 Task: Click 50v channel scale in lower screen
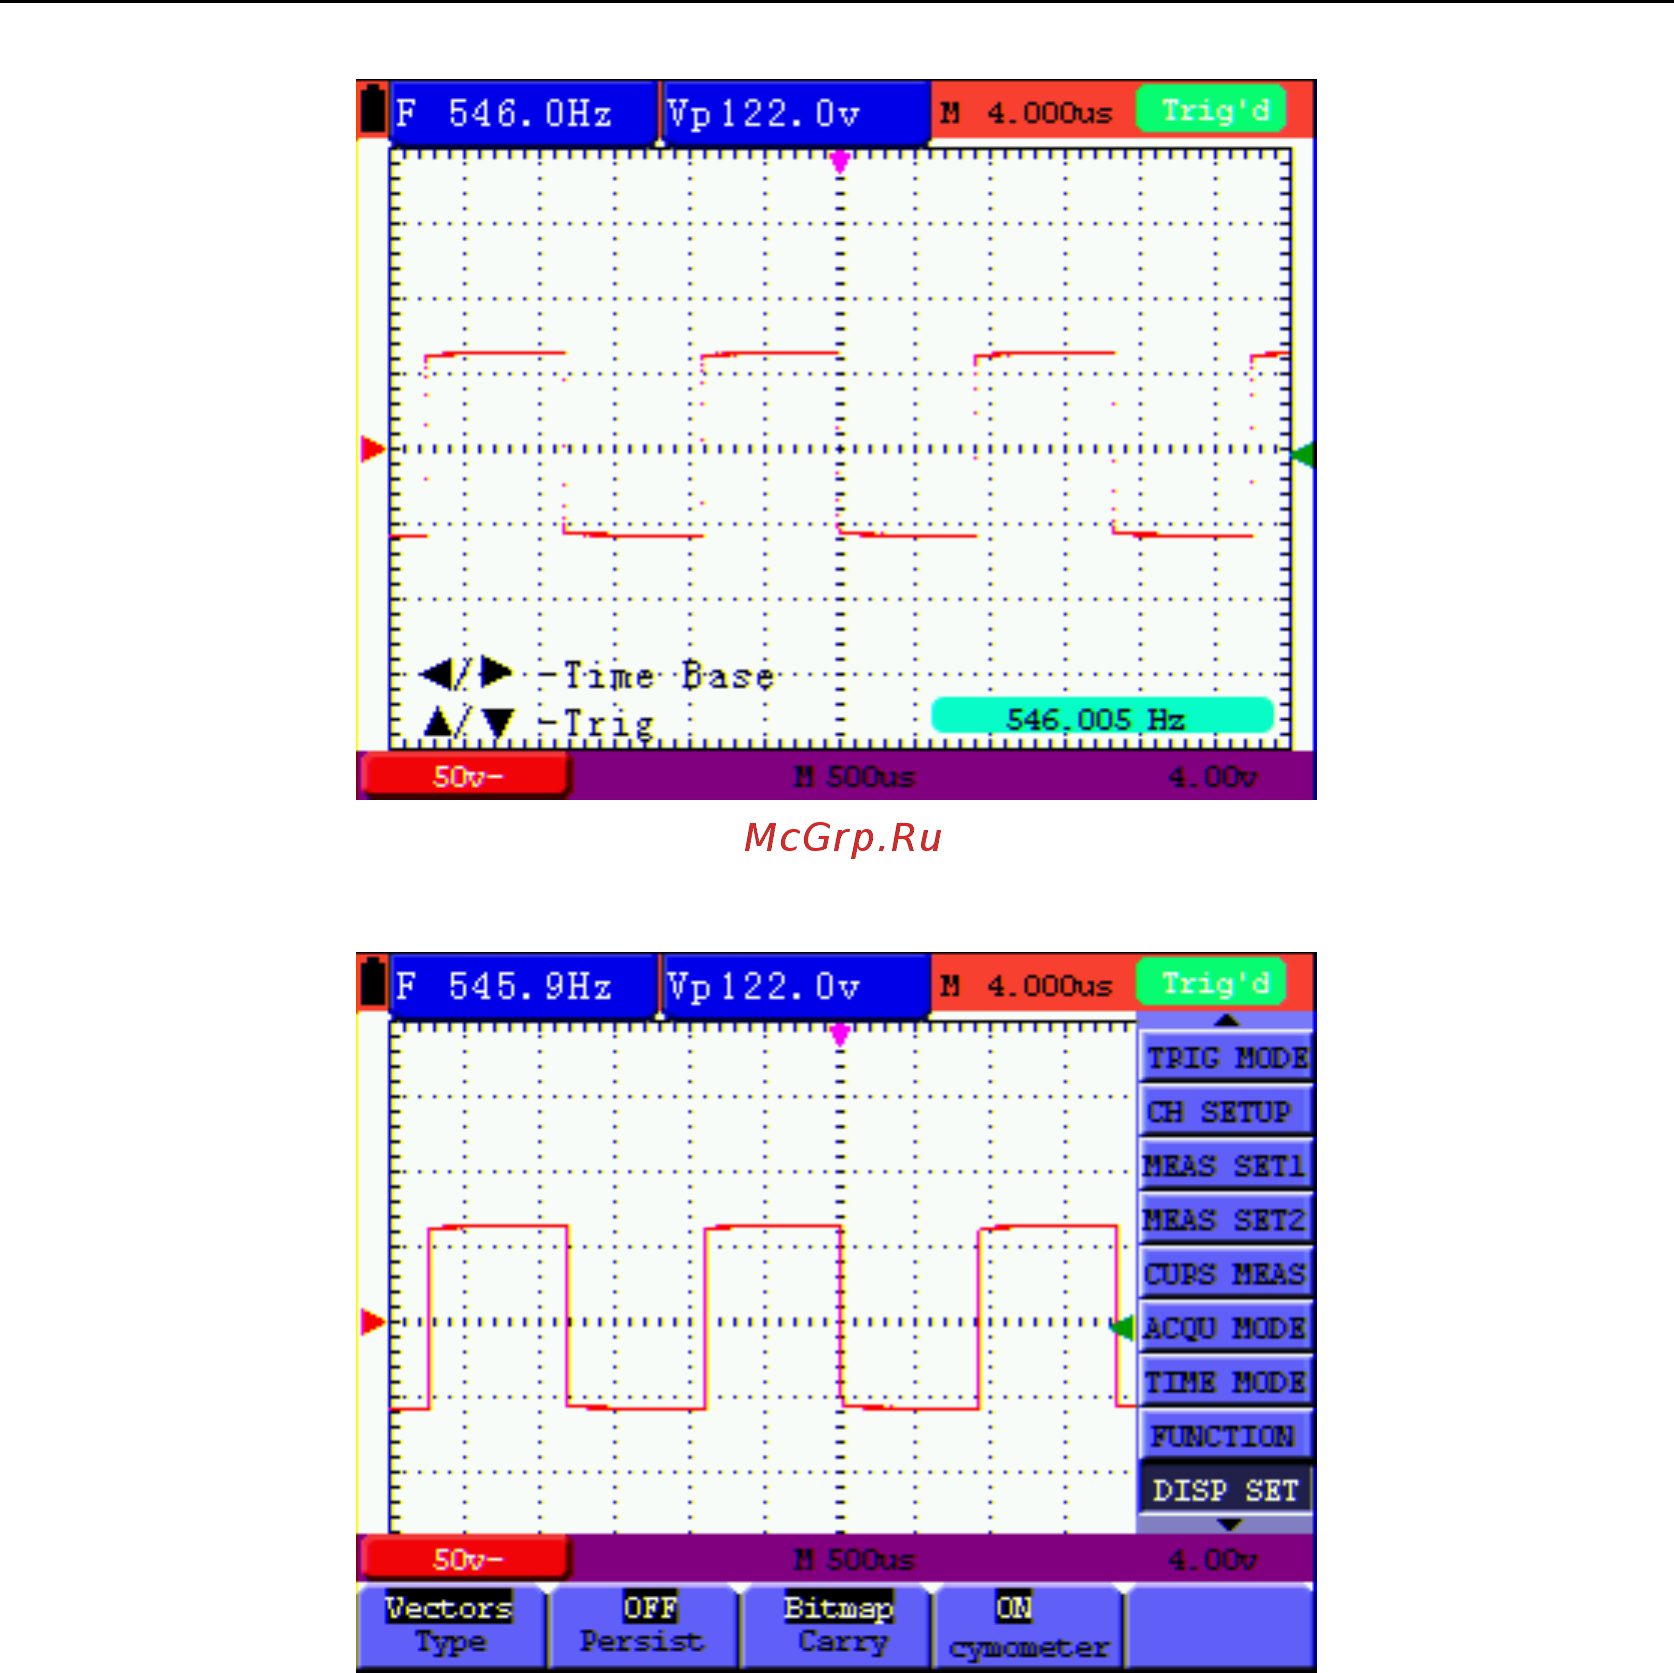(x=466, y=1559)
